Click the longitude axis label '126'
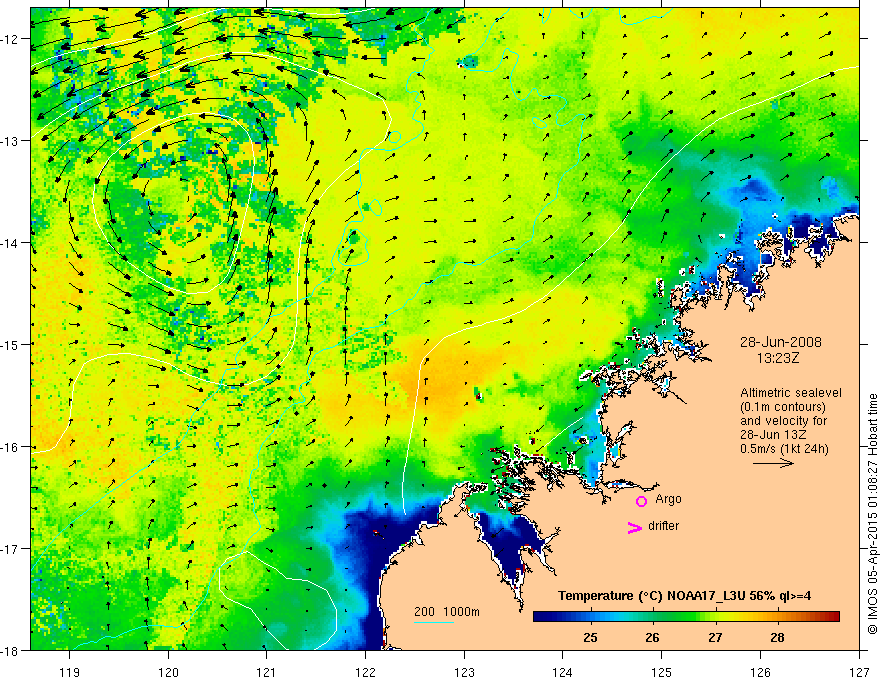The image size is (880, 680). pos(760,672)
